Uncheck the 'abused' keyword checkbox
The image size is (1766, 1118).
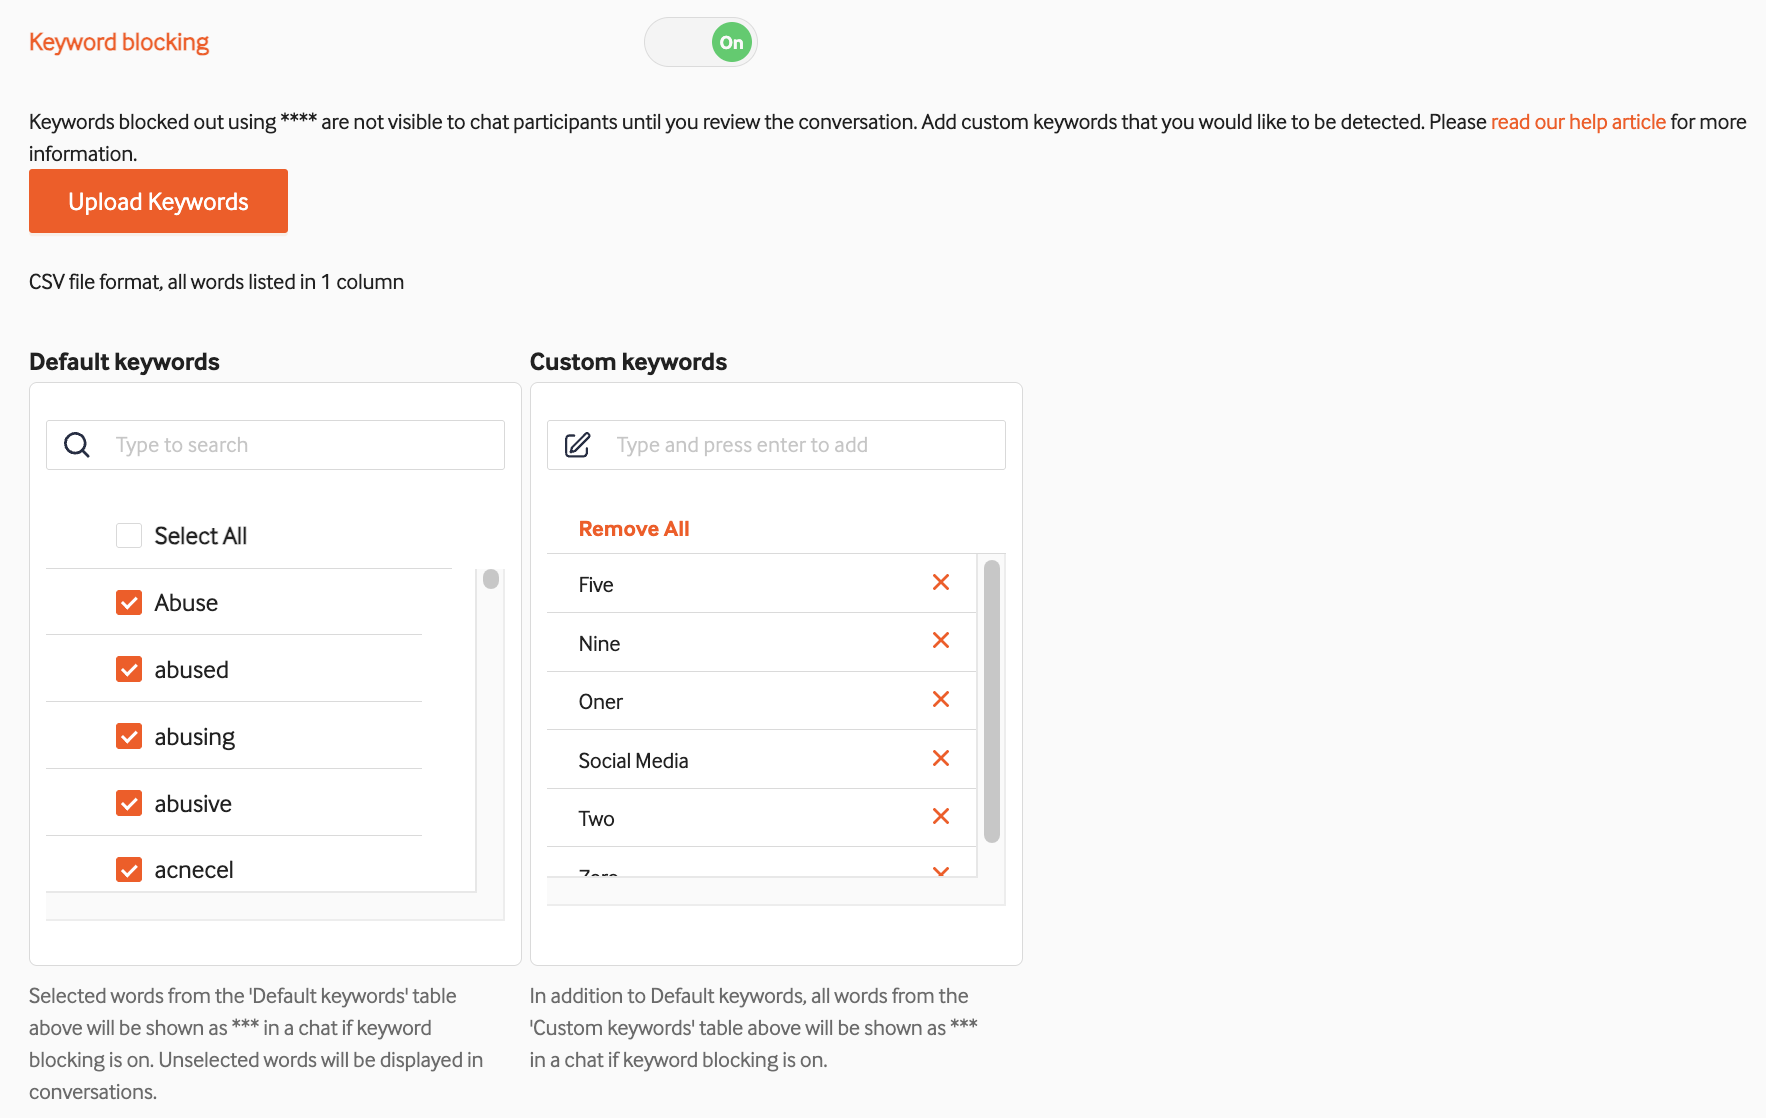[x=128, y=669]
